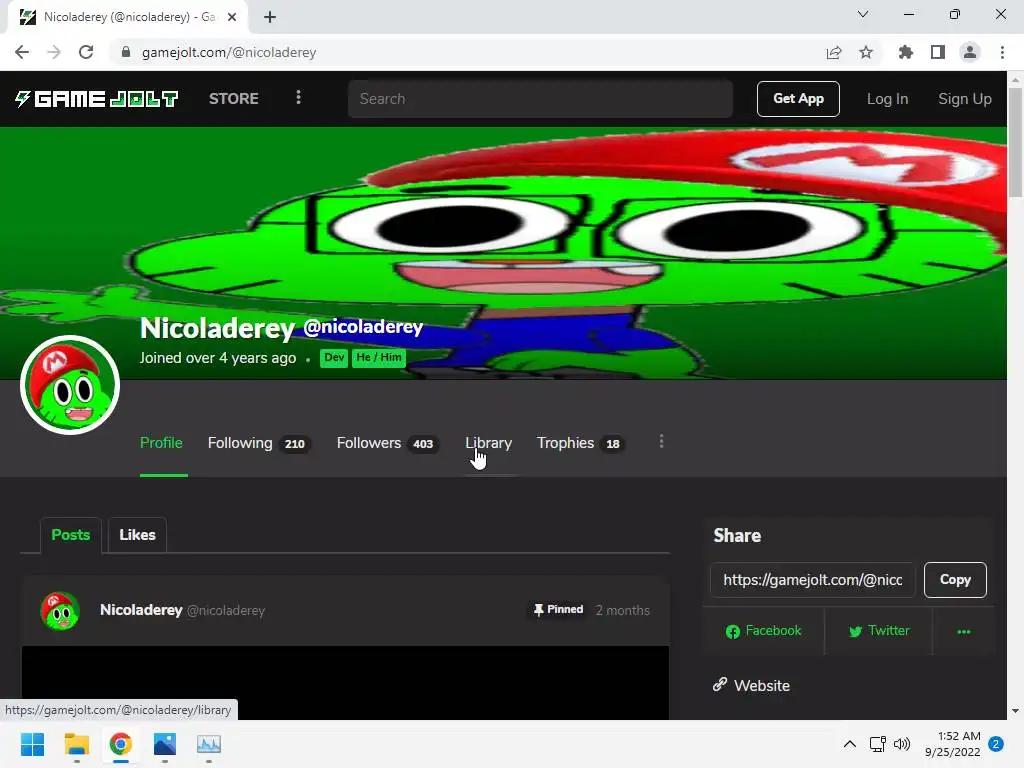Click the 2 months post timestamp

click(x=622, y=610)
